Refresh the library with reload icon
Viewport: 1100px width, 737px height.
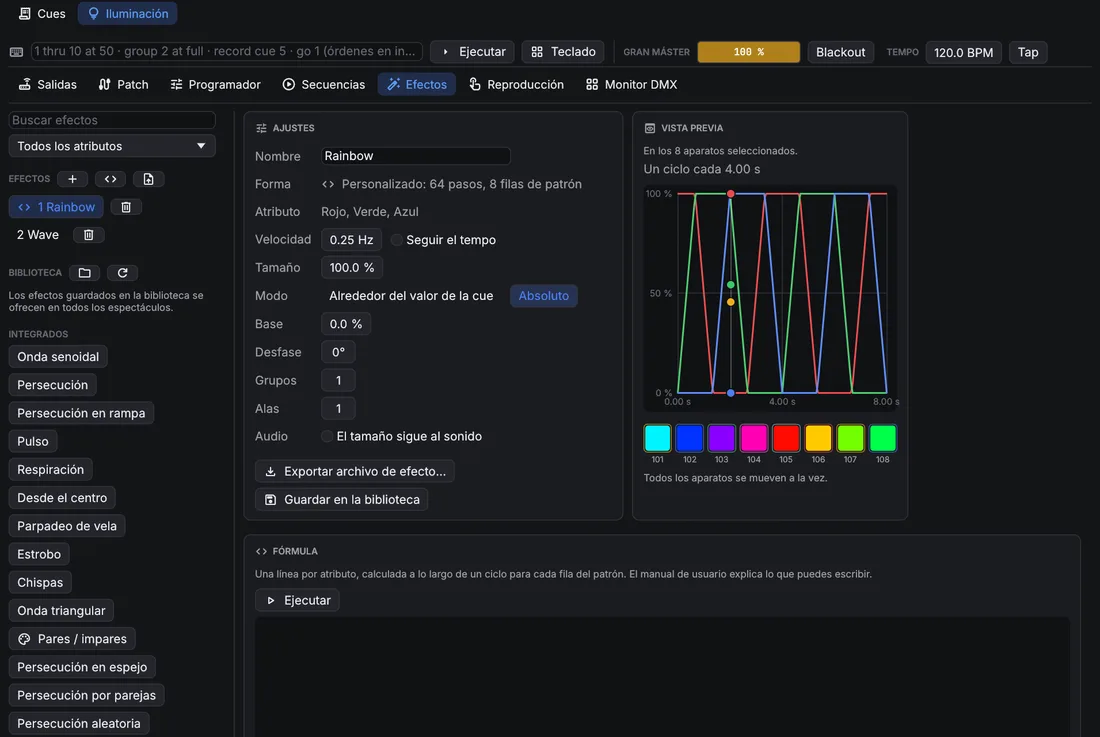(x=122, y=273)
